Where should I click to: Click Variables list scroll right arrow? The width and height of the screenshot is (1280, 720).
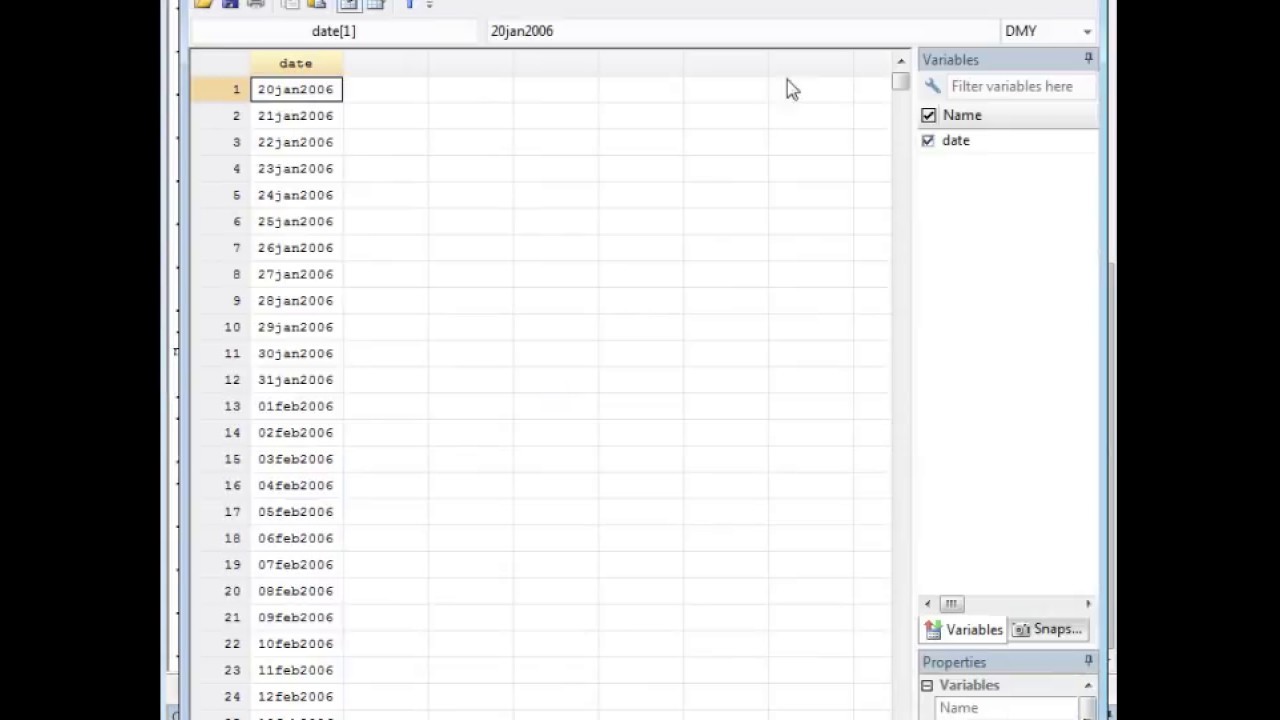coord(1088,603)
